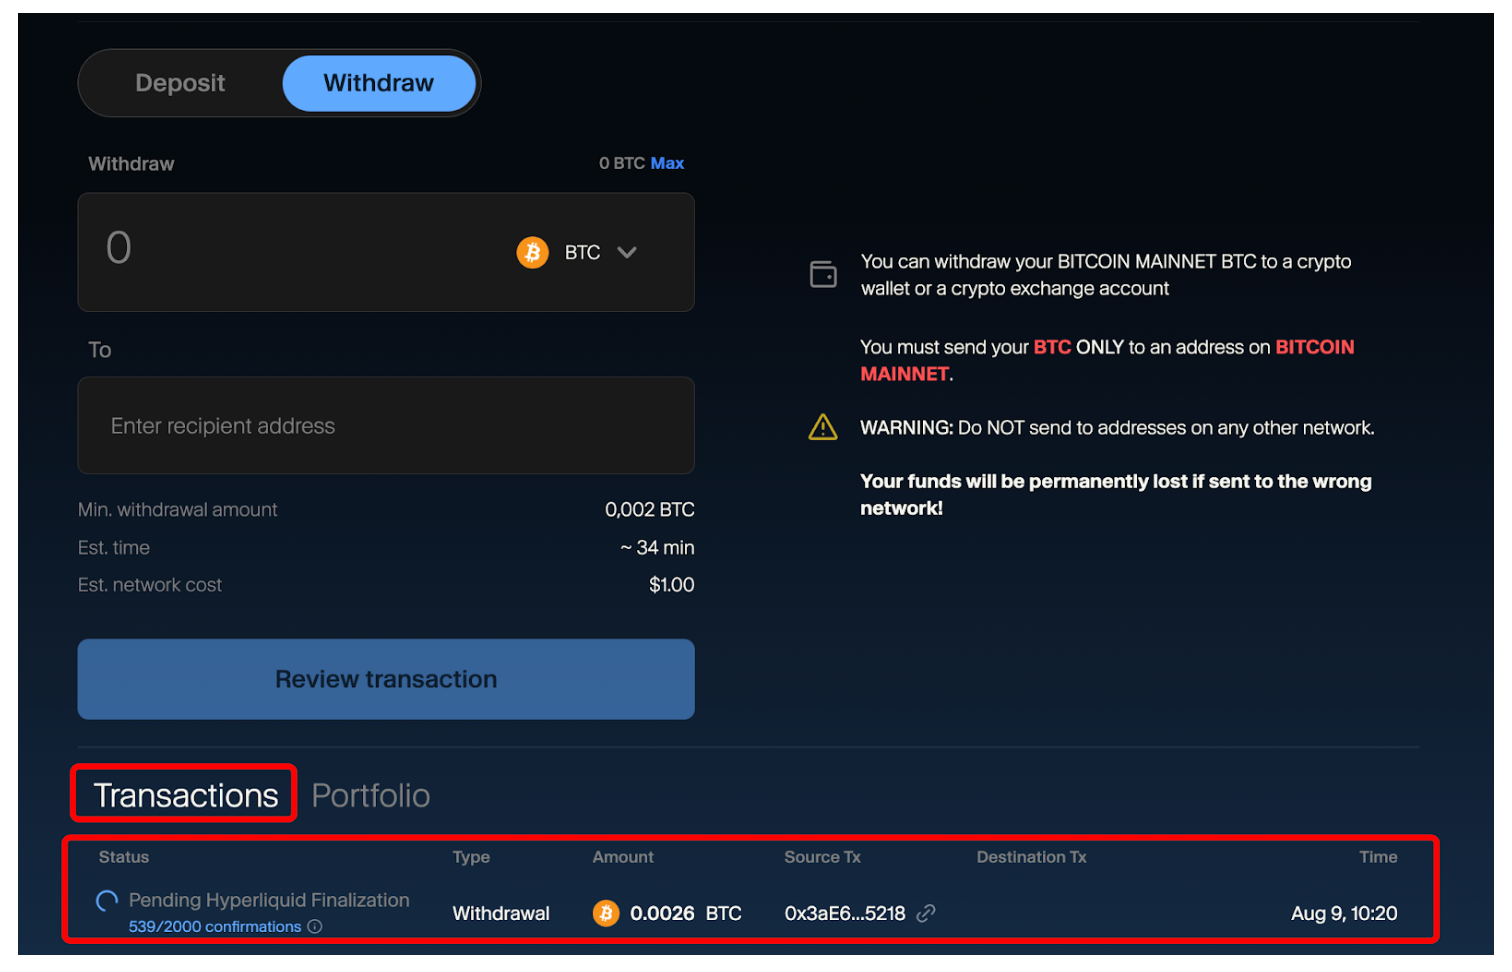Open the Transactions tab
Viewport: 1512px width, 972px height.
pyautogui.click(x=186, y=795)
